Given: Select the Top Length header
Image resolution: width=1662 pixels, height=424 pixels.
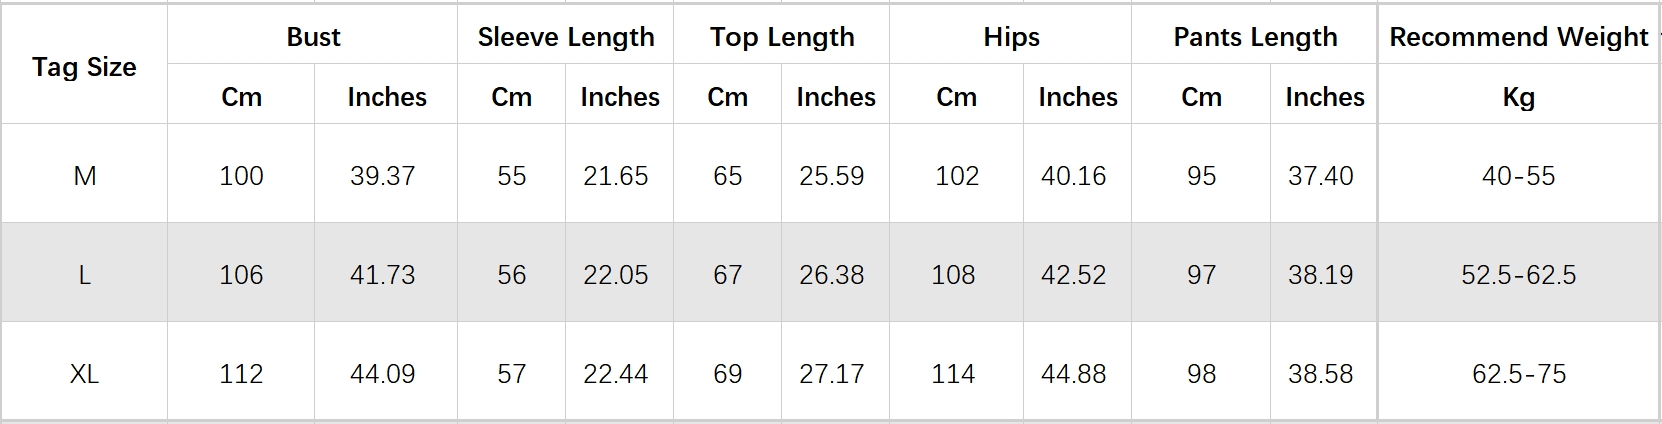Looking at the screenshot, I should pyautogui.click(x=782, y=37).
